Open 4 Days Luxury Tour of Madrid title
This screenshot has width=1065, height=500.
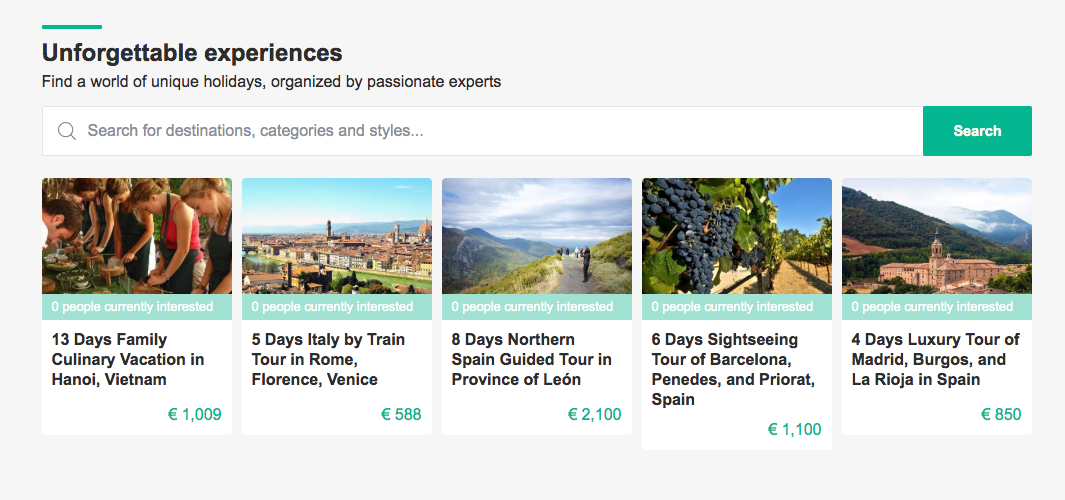(935, 359)
